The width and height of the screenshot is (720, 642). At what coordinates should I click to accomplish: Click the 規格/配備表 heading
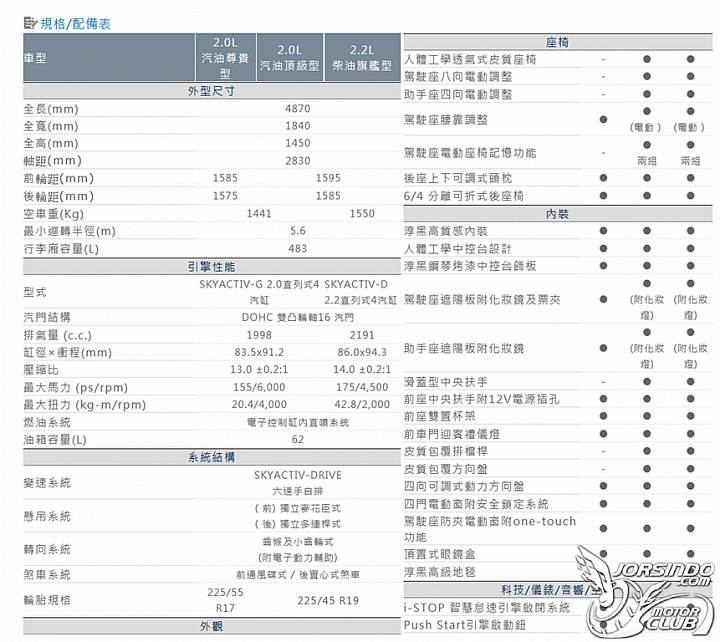click(75, 24)
